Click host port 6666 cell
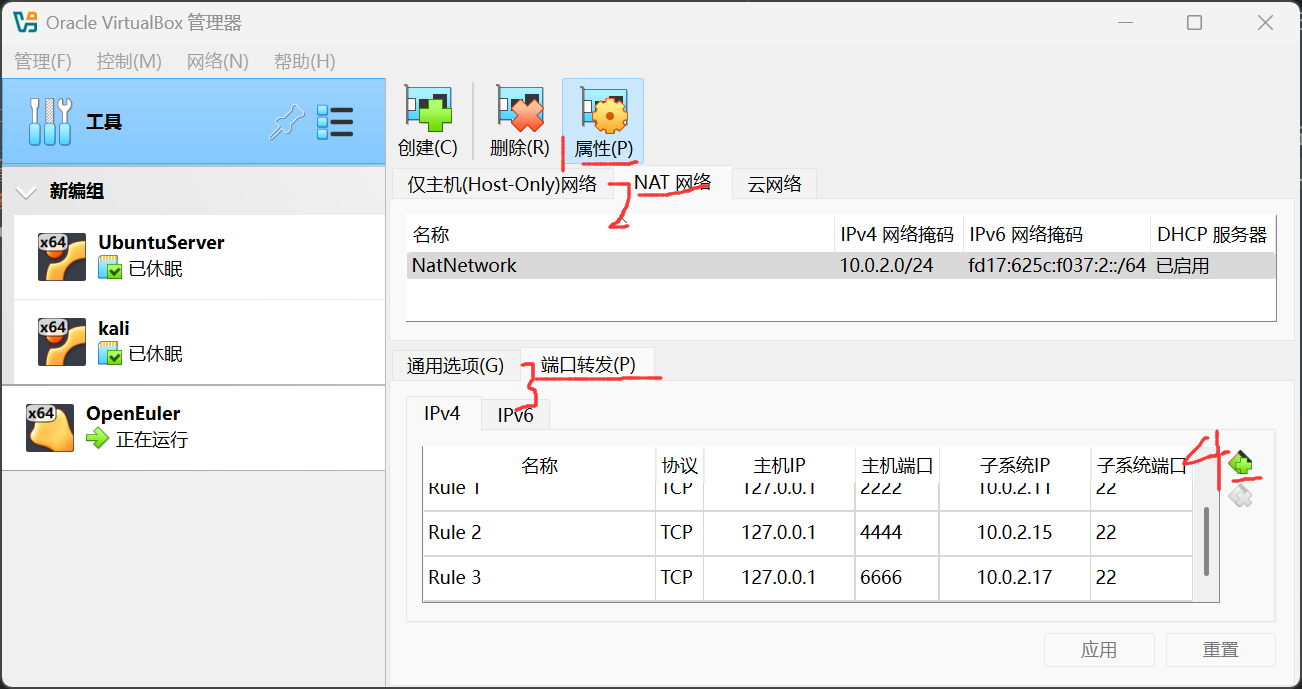Screen dimensions: 1302x689 pos(897,578)
